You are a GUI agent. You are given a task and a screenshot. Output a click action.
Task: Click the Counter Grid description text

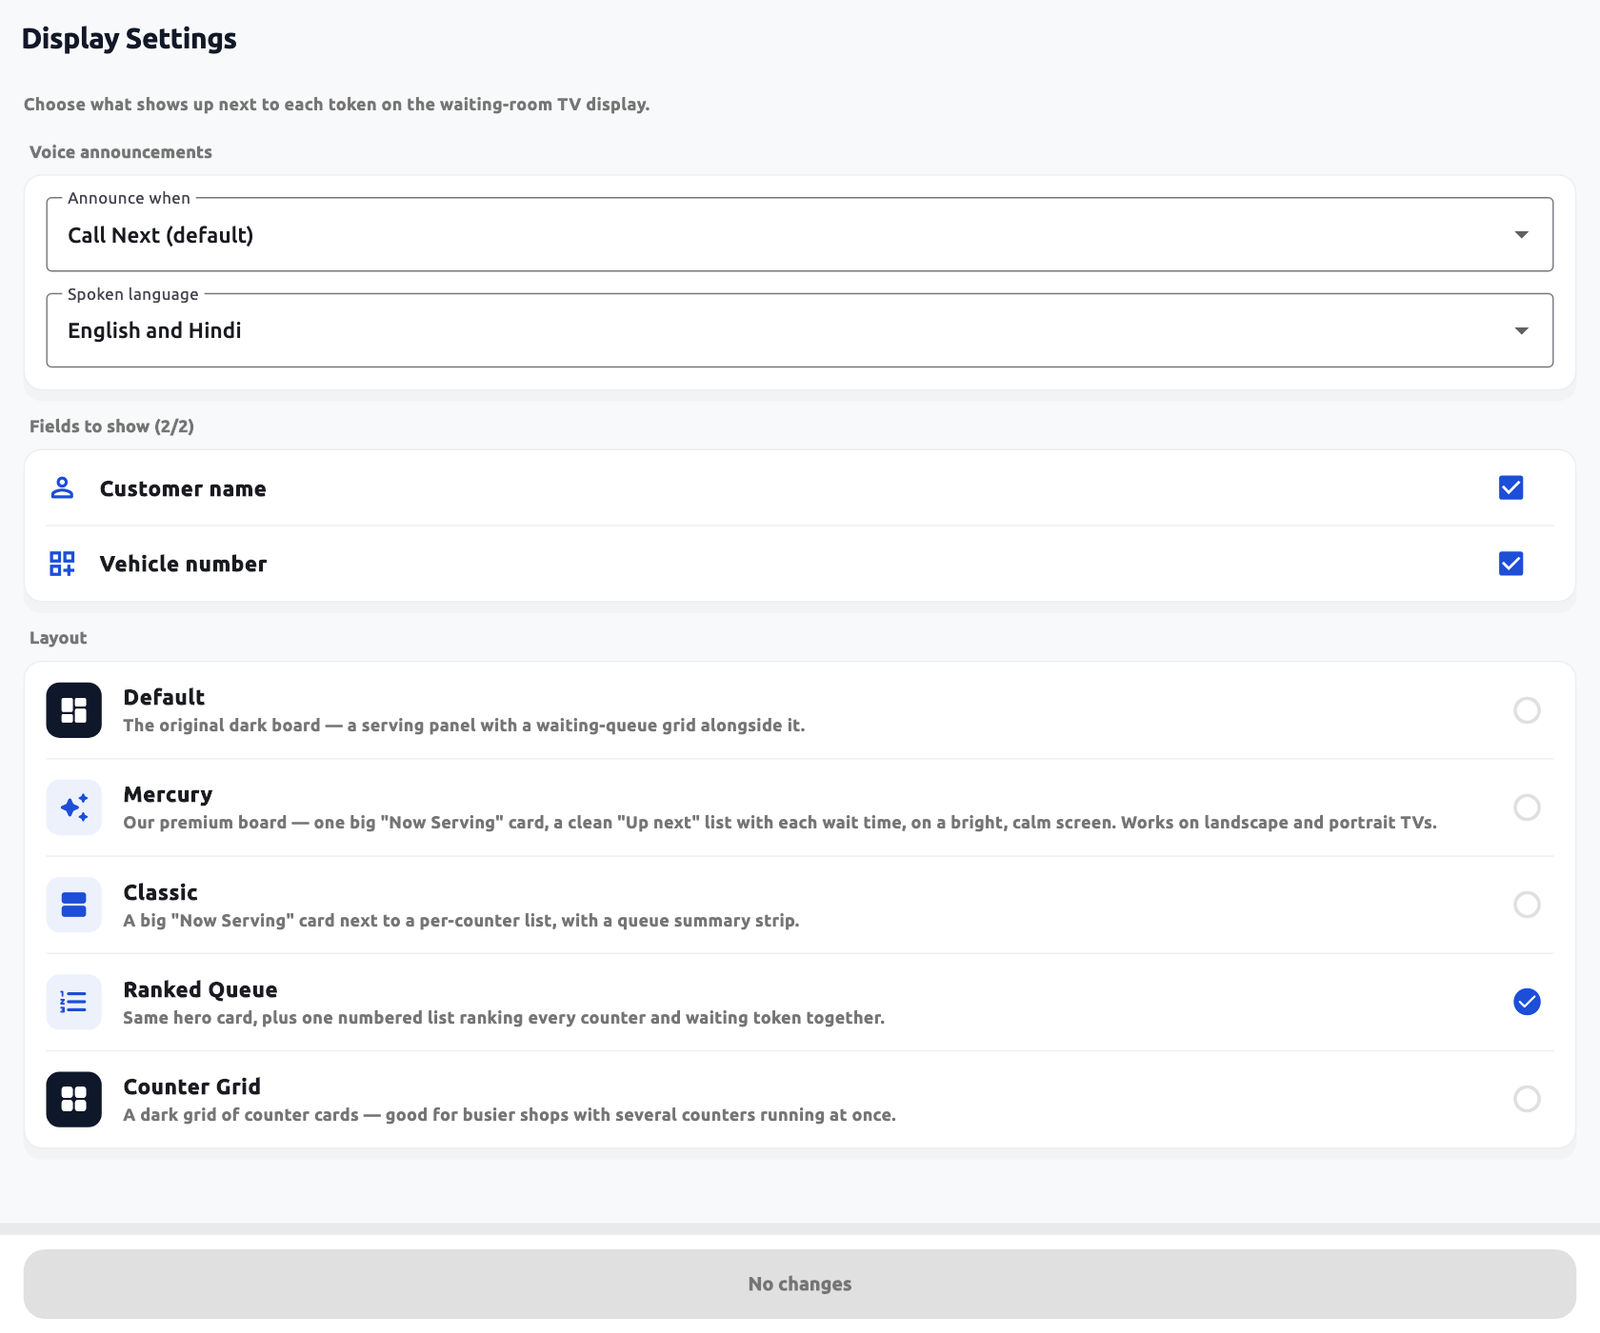click(509, 1115)
